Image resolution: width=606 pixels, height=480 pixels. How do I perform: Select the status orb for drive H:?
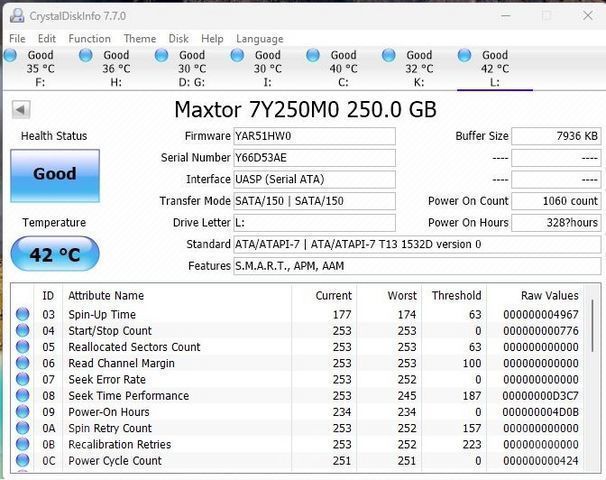[86, 56]
